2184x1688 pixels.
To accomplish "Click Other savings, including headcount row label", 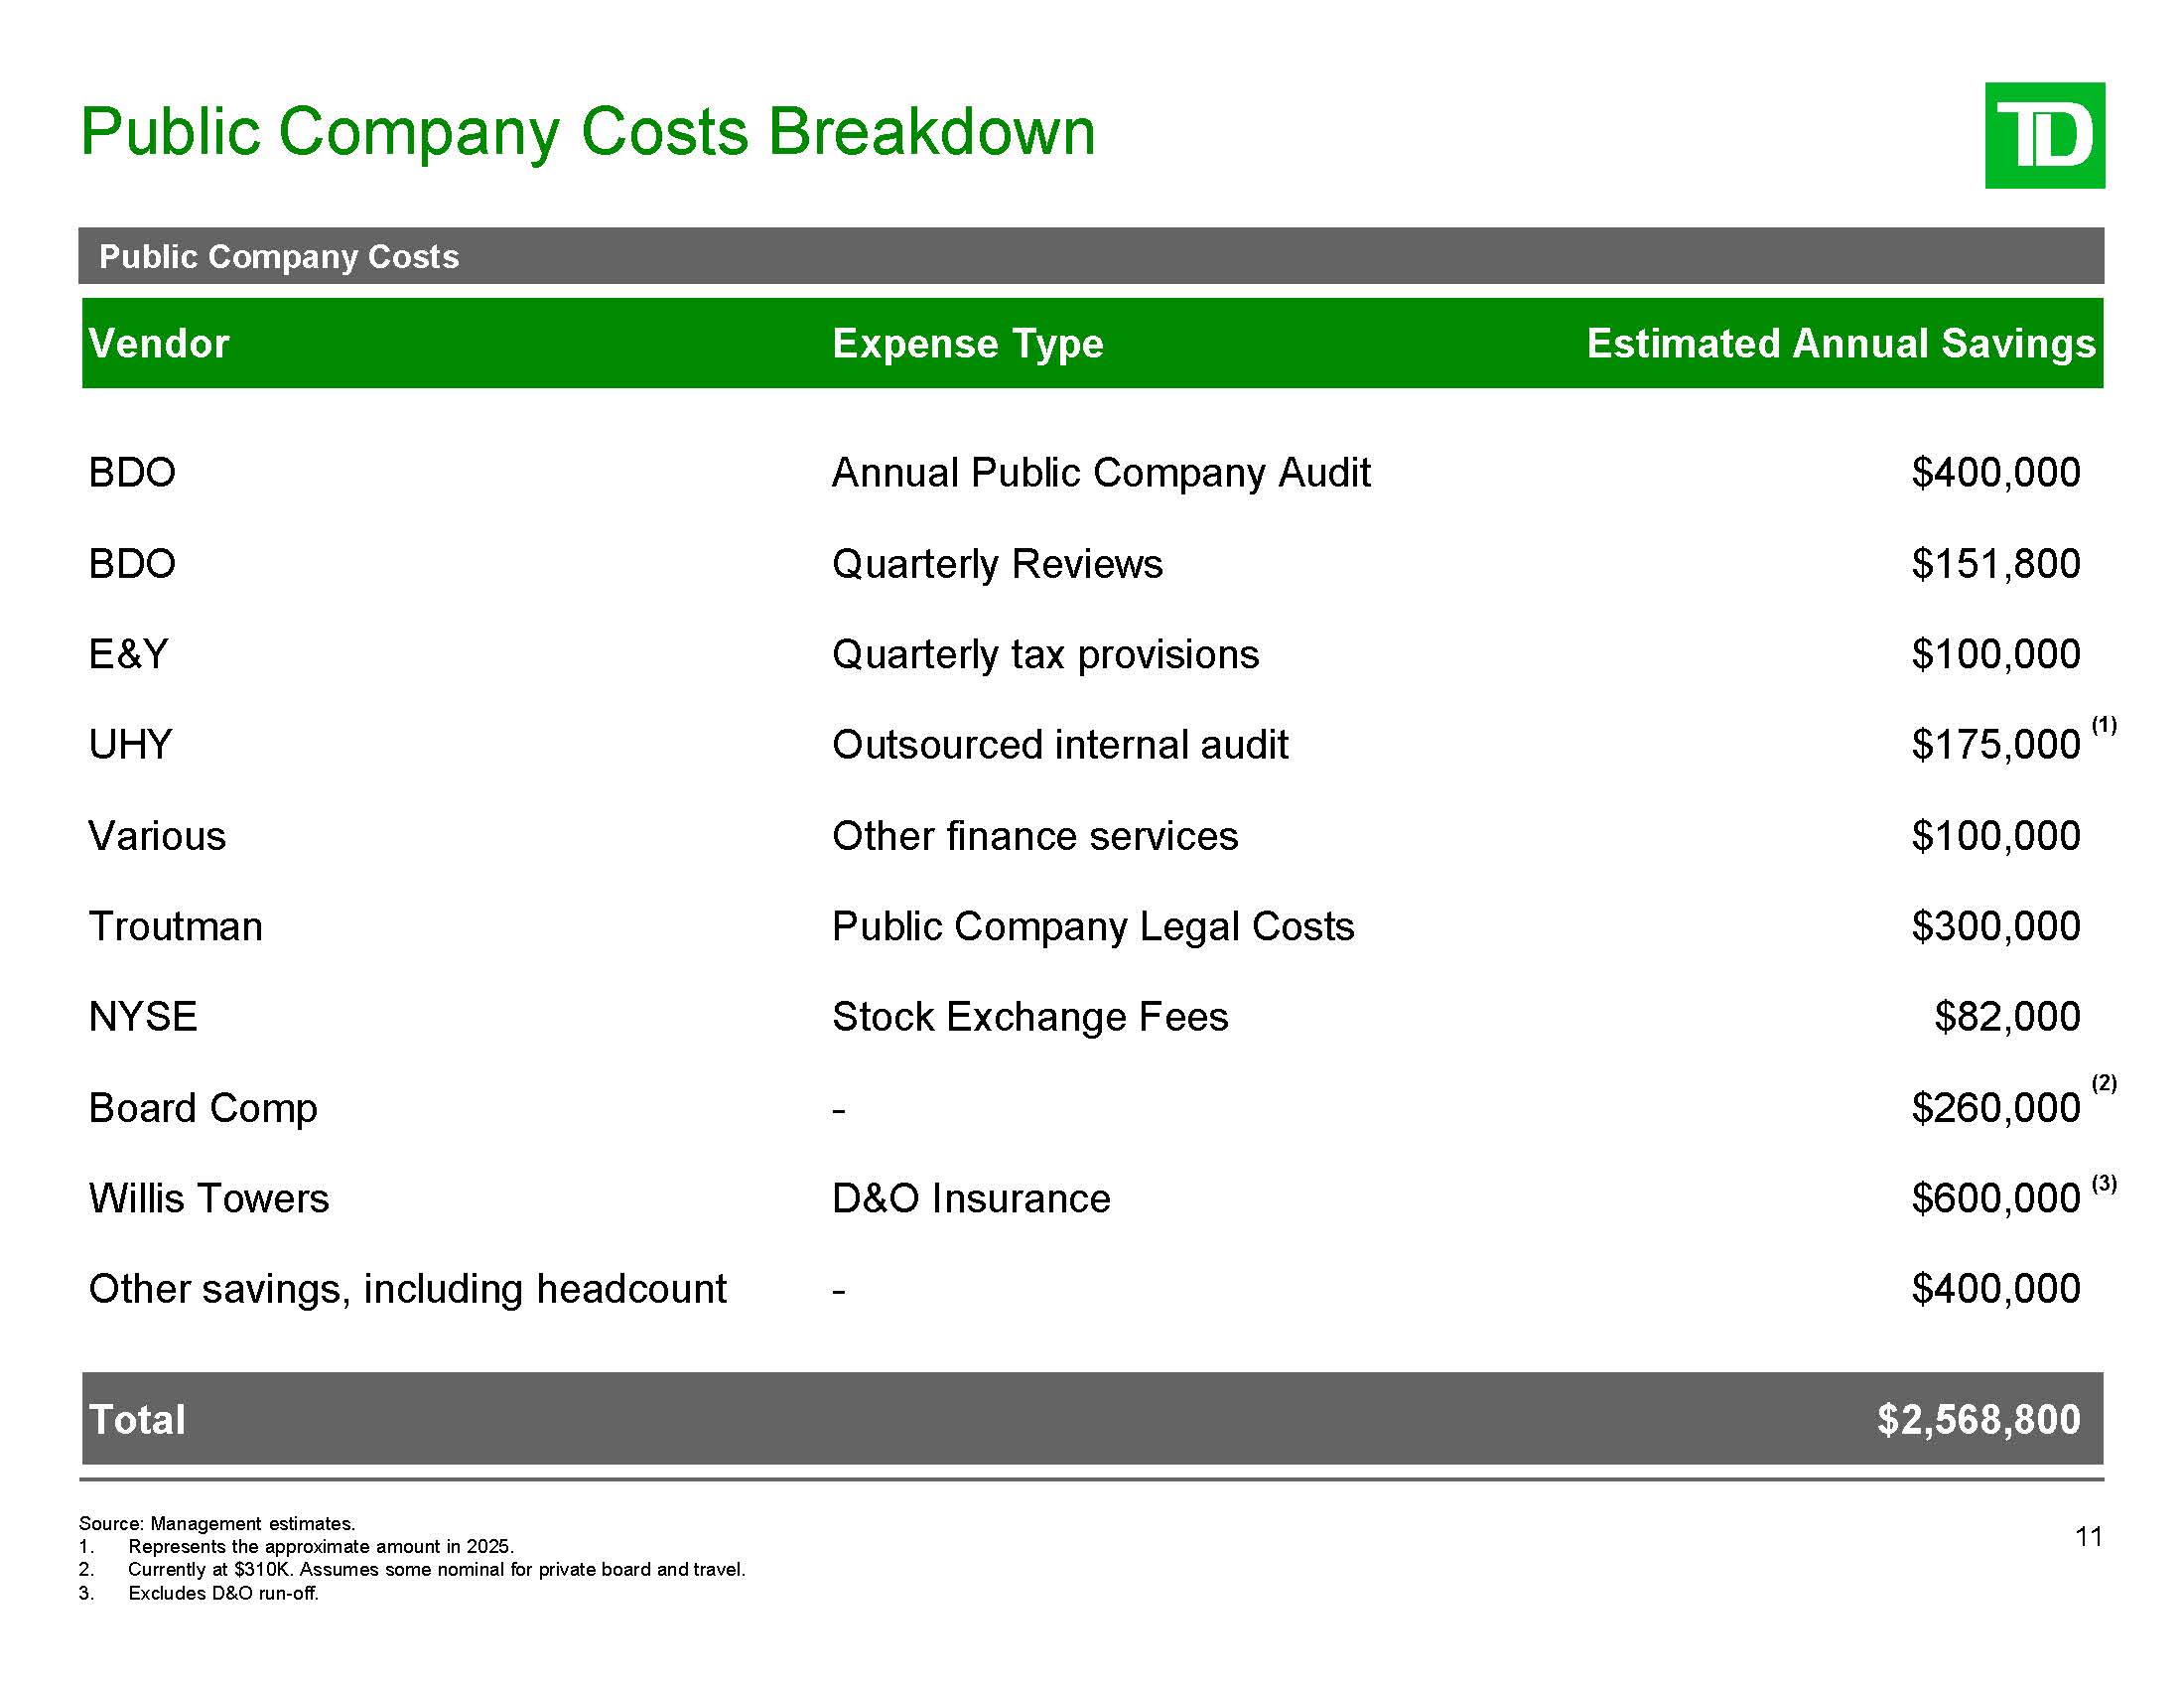I will click(407, 1289).
